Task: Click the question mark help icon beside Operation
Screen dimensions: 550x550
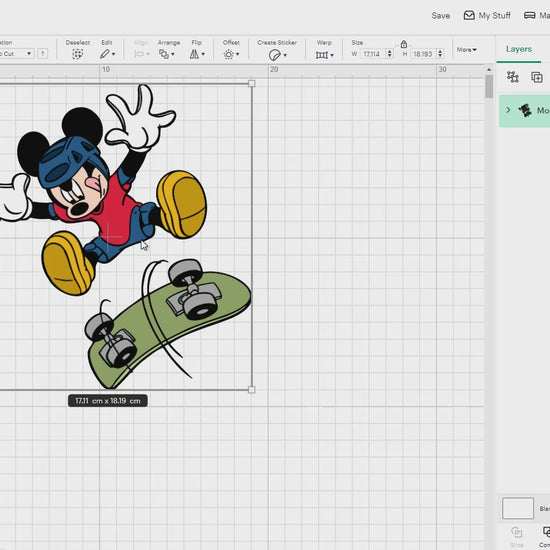Action: pos(42,54)
